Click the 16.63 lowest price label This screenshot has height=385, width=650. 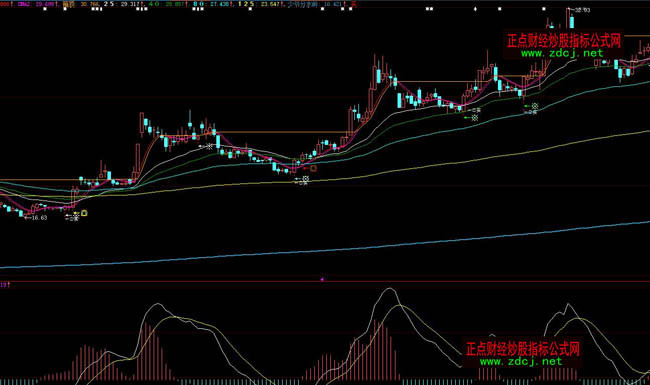tap(39, 218)
